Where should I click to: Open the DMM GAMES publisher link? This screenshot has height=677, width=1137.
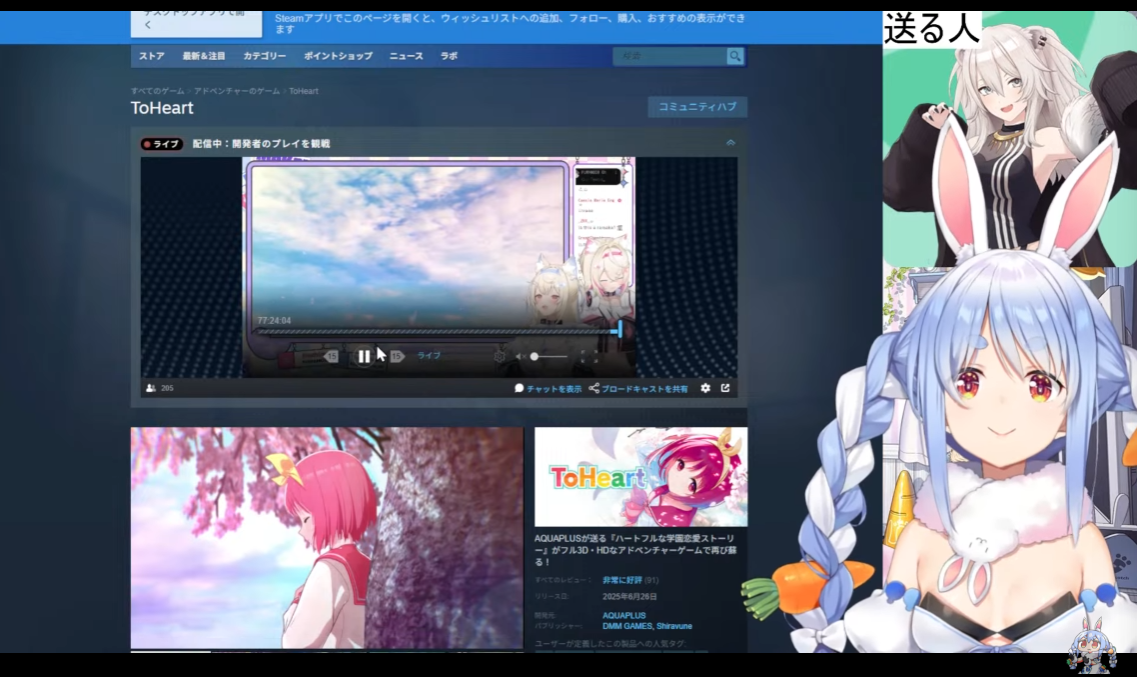[627, 626]
